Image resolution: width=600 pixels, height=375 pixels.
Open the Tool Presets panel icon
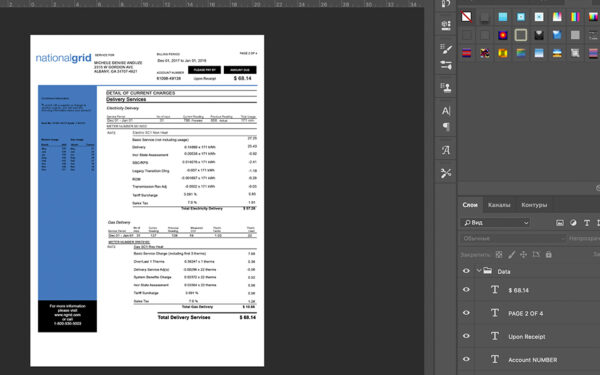tap(446, 173)
